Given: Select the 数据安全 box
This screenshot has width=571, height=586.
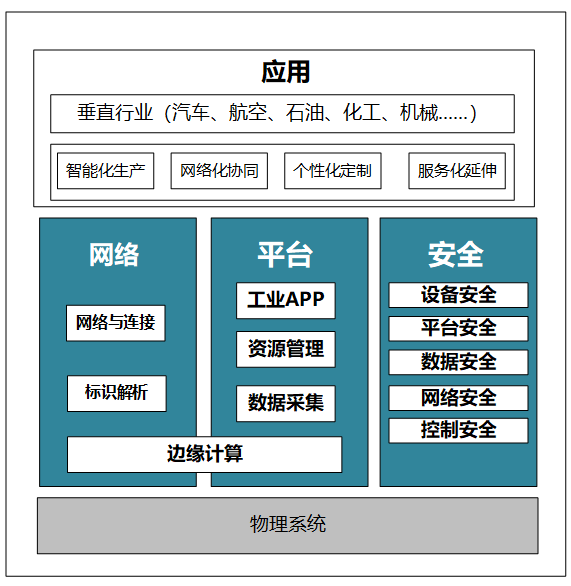Looking at the screenshot, I should 459,362.
